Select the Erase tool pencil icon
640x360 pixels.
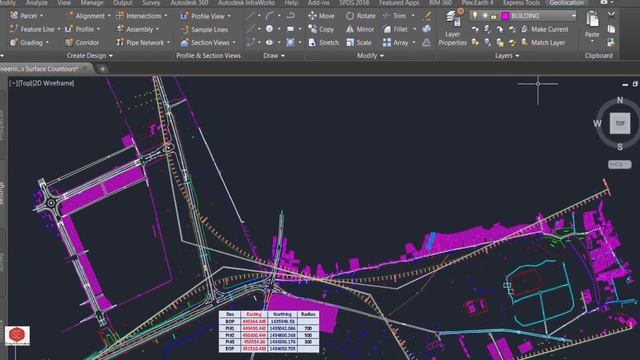[x=427, y=16]
